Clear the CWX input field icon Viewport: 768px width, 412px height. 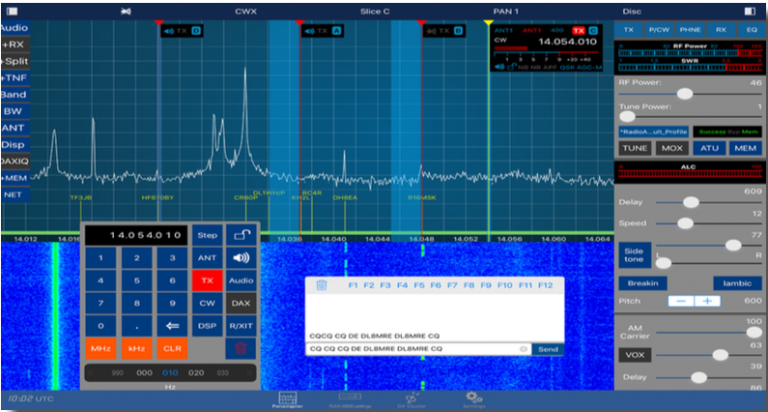[x=523, y=349]
